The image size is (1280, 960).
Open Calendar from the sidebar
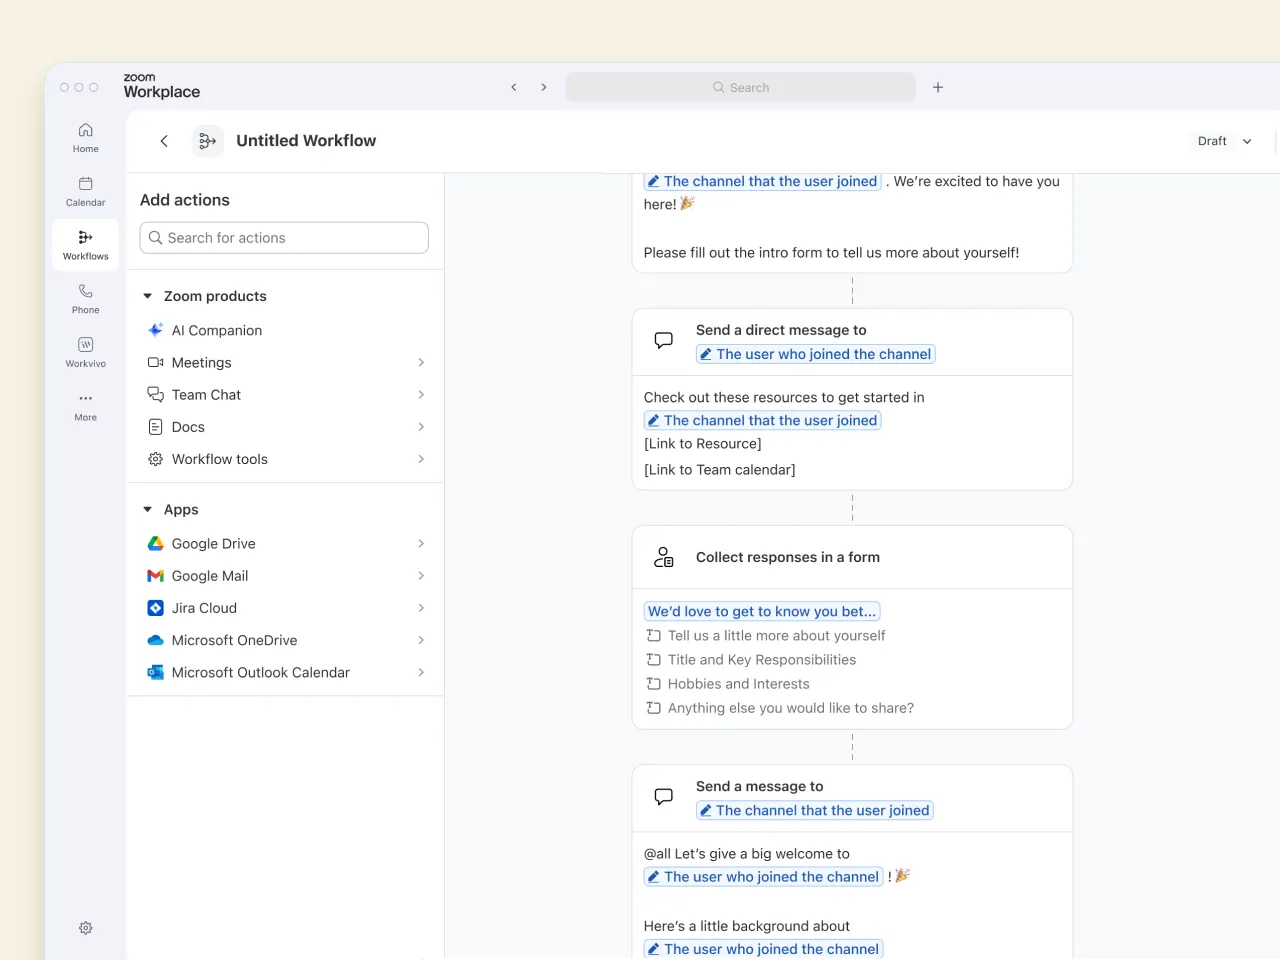86,191
